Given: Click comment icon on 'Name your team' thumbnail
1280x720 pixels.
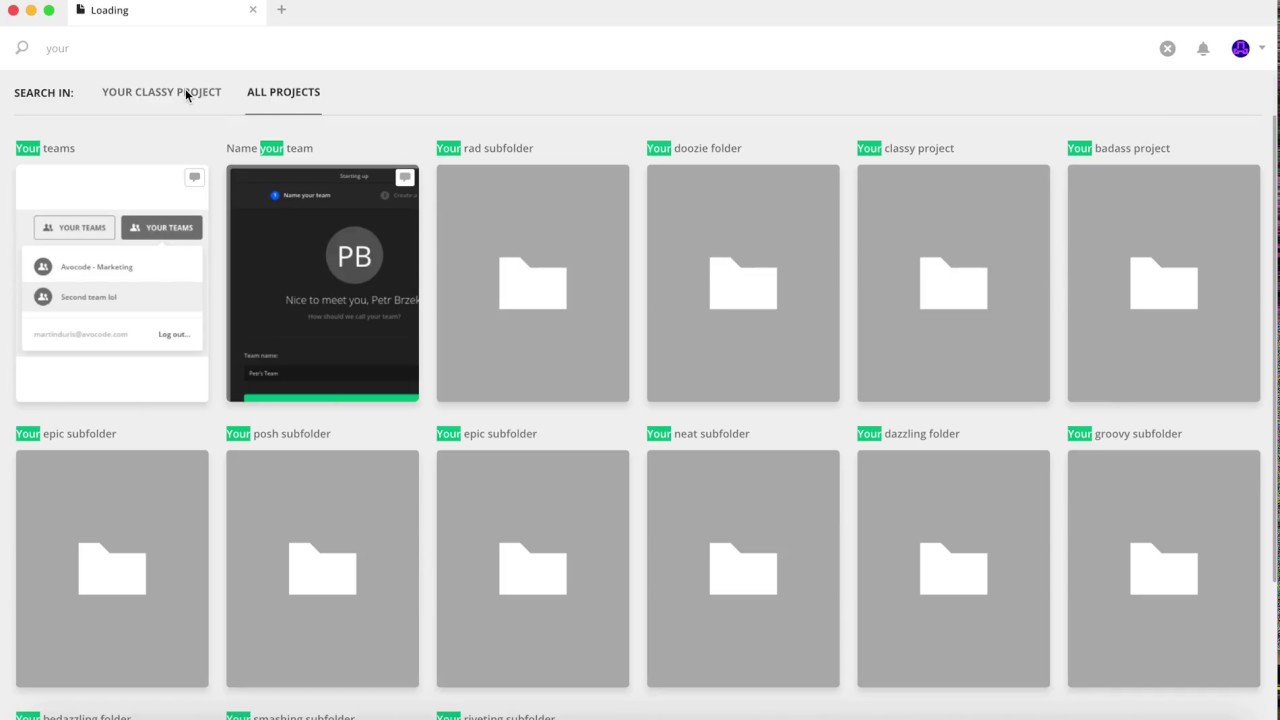Looking at the screenshot, I should tap(404, 177).
